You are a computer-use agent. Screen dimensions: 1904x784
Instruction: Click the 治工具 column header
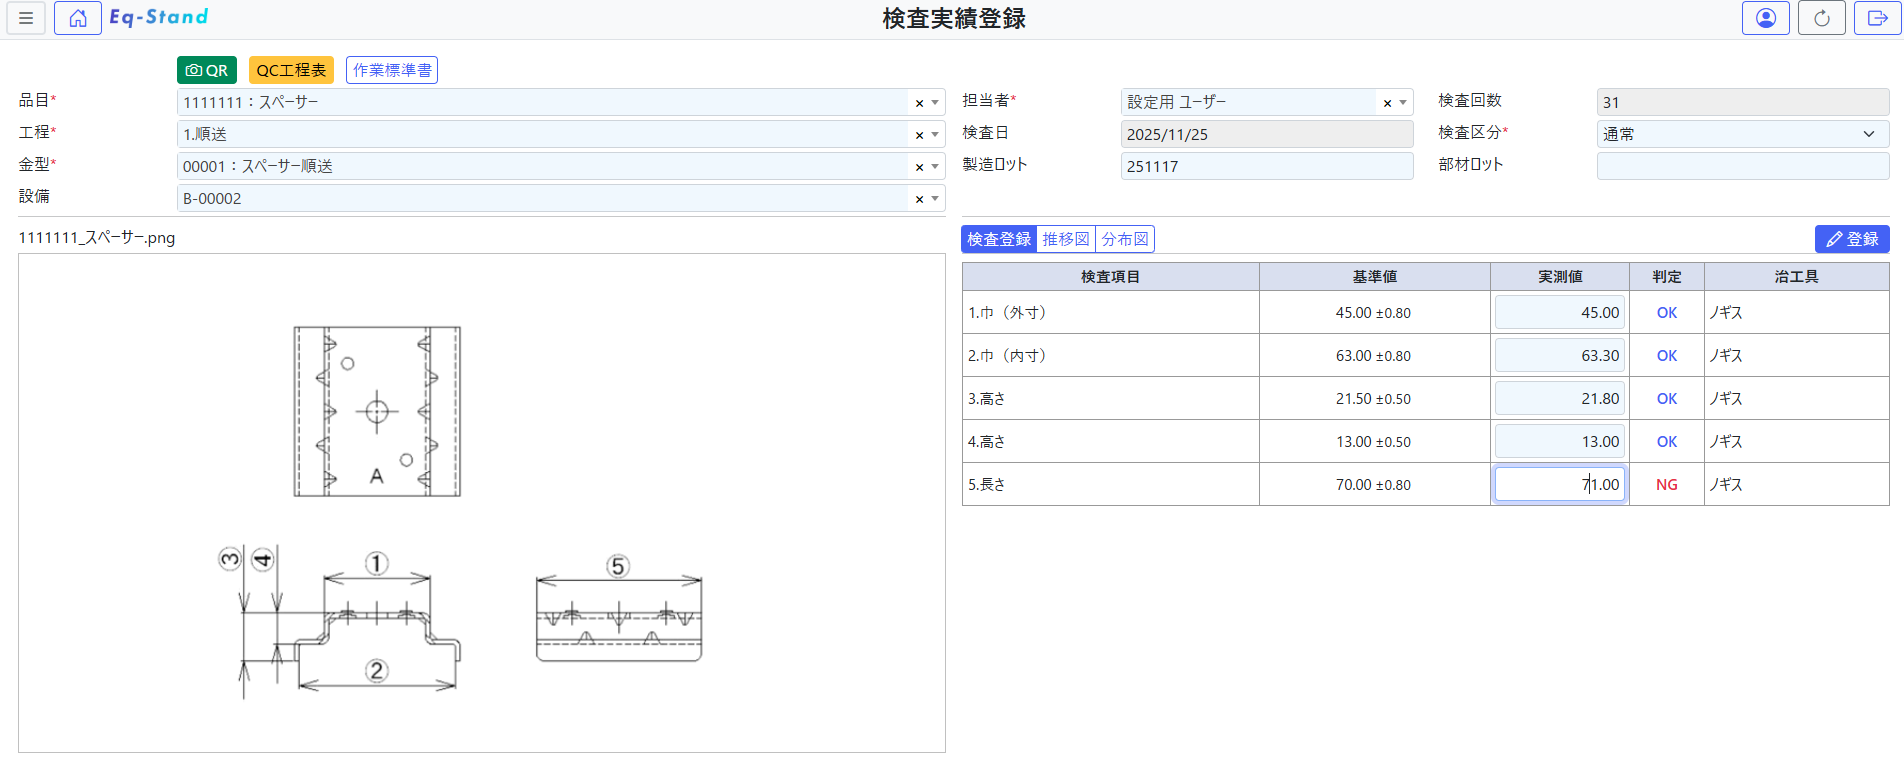pyautogui.click(x=1797, y=277)
